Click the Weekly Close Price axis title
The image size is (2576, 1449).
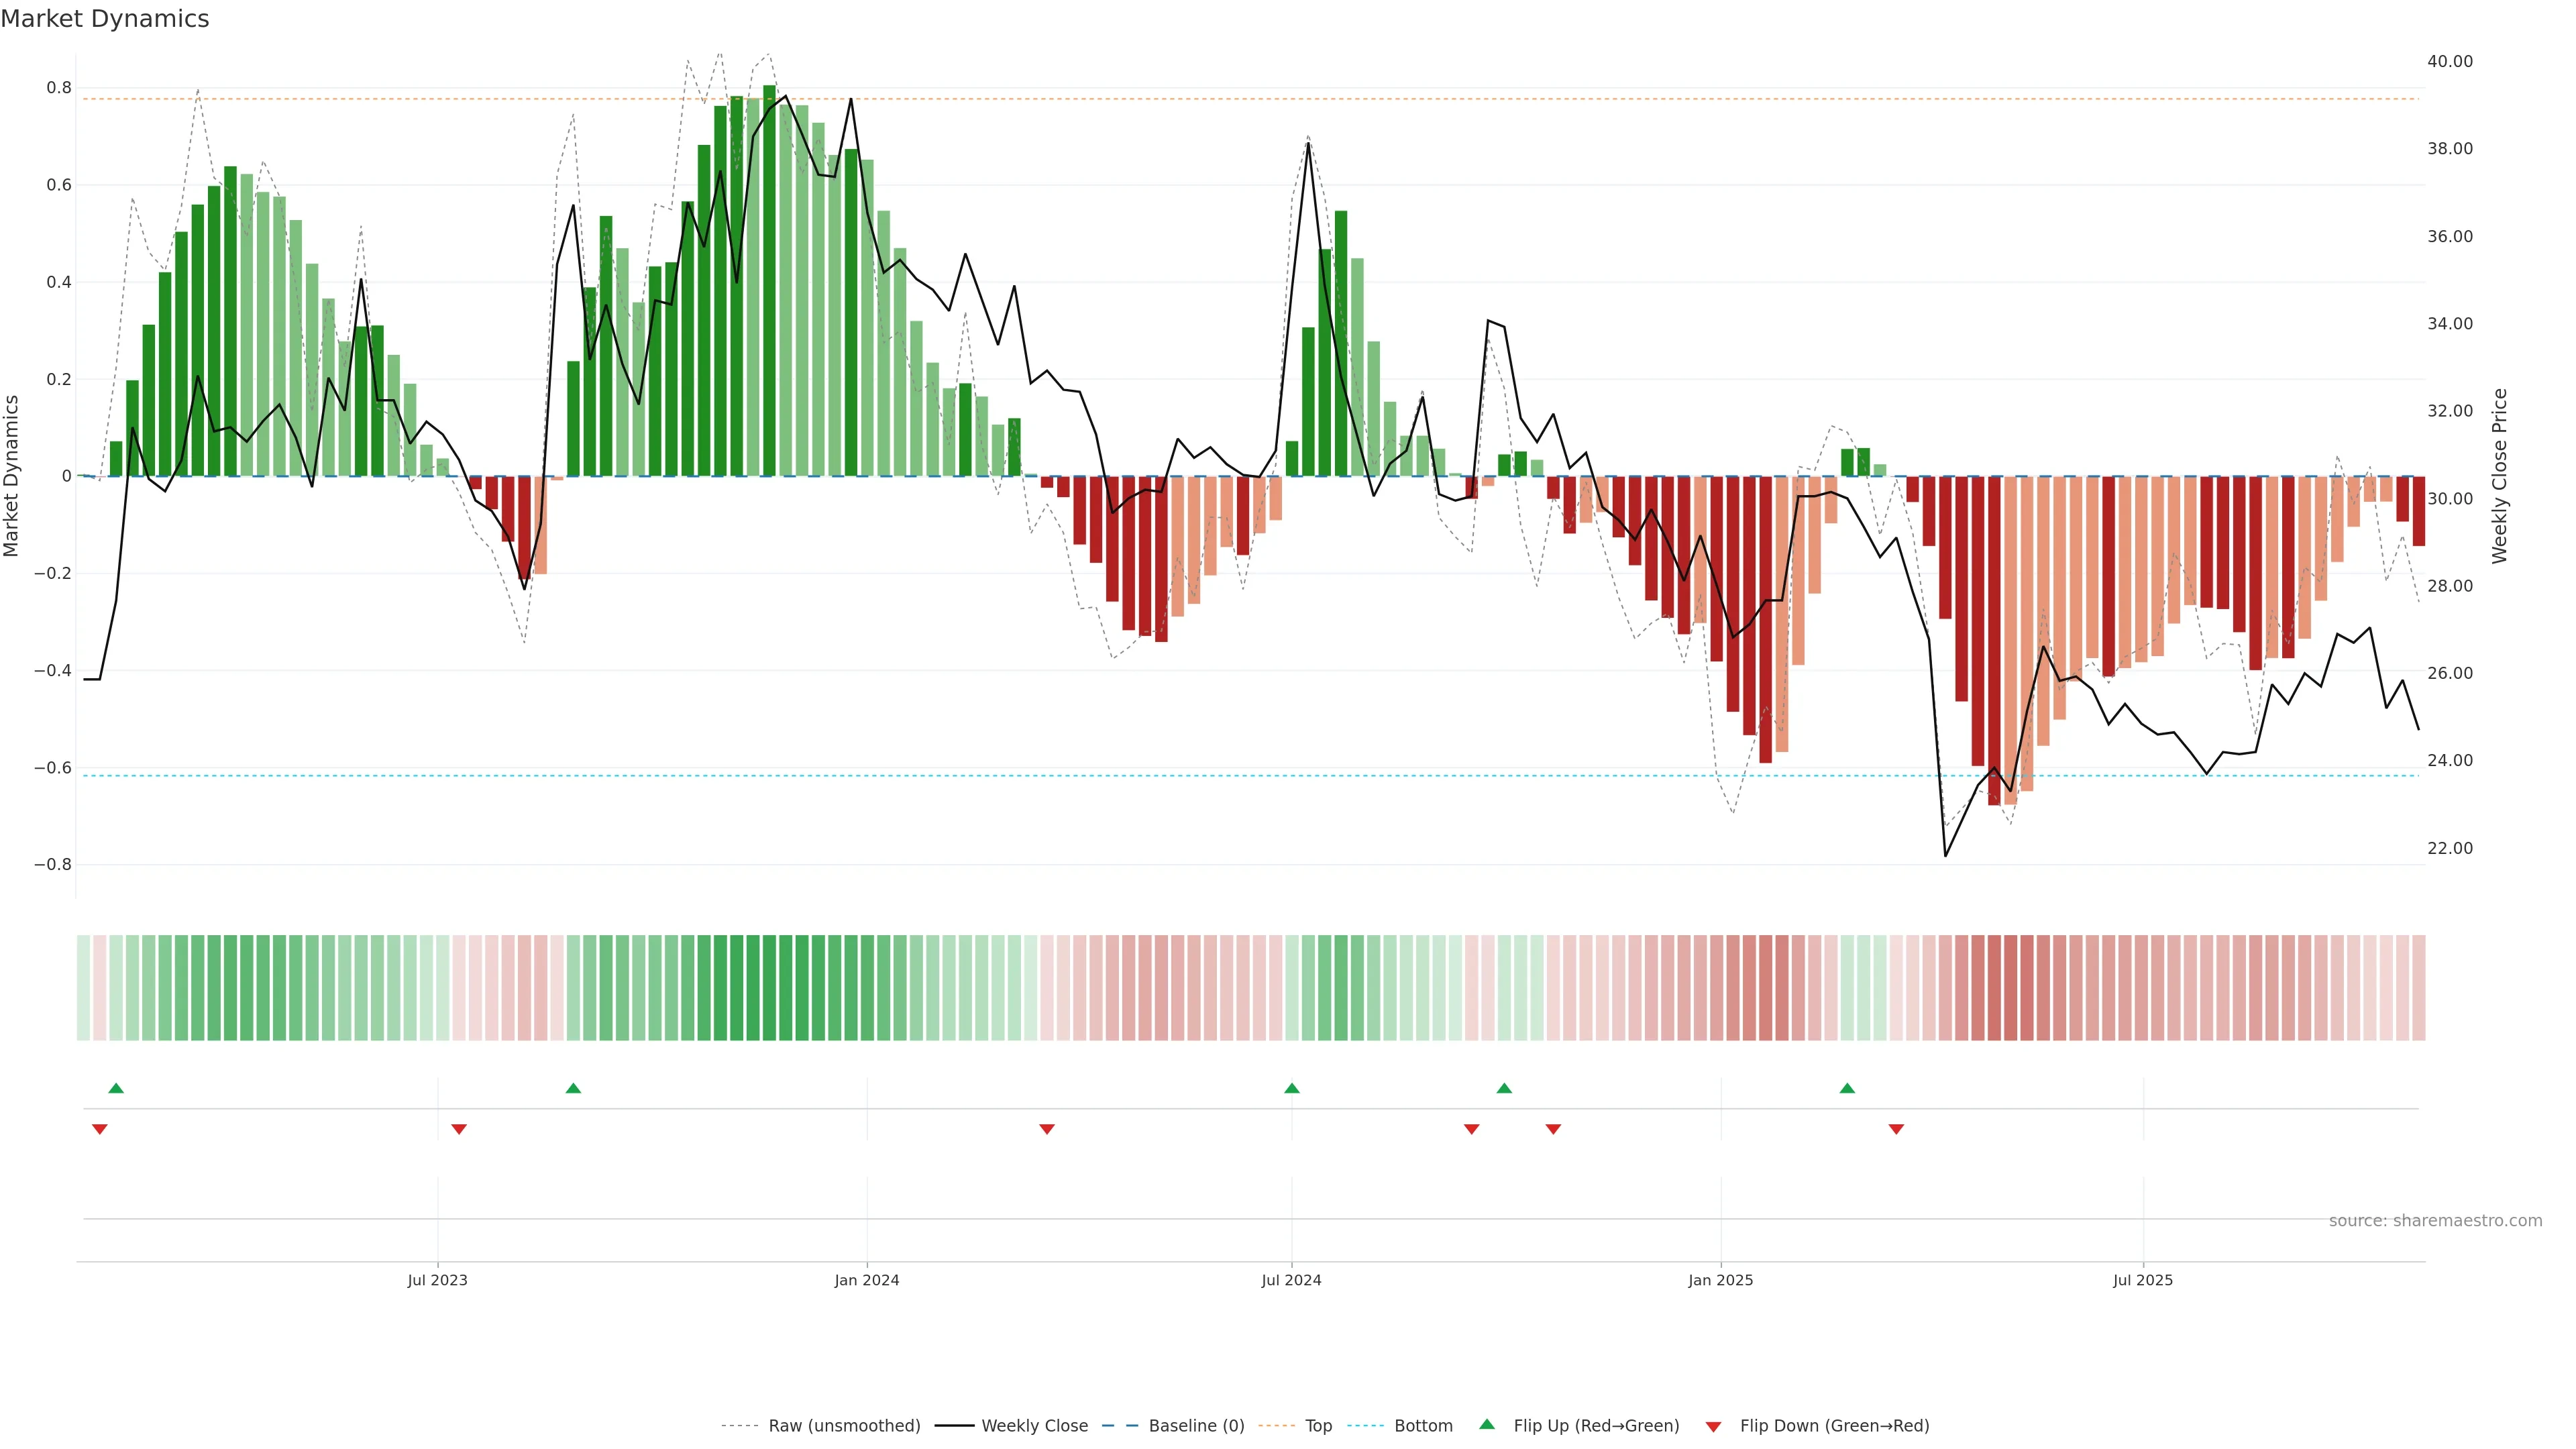(2500, 476)
